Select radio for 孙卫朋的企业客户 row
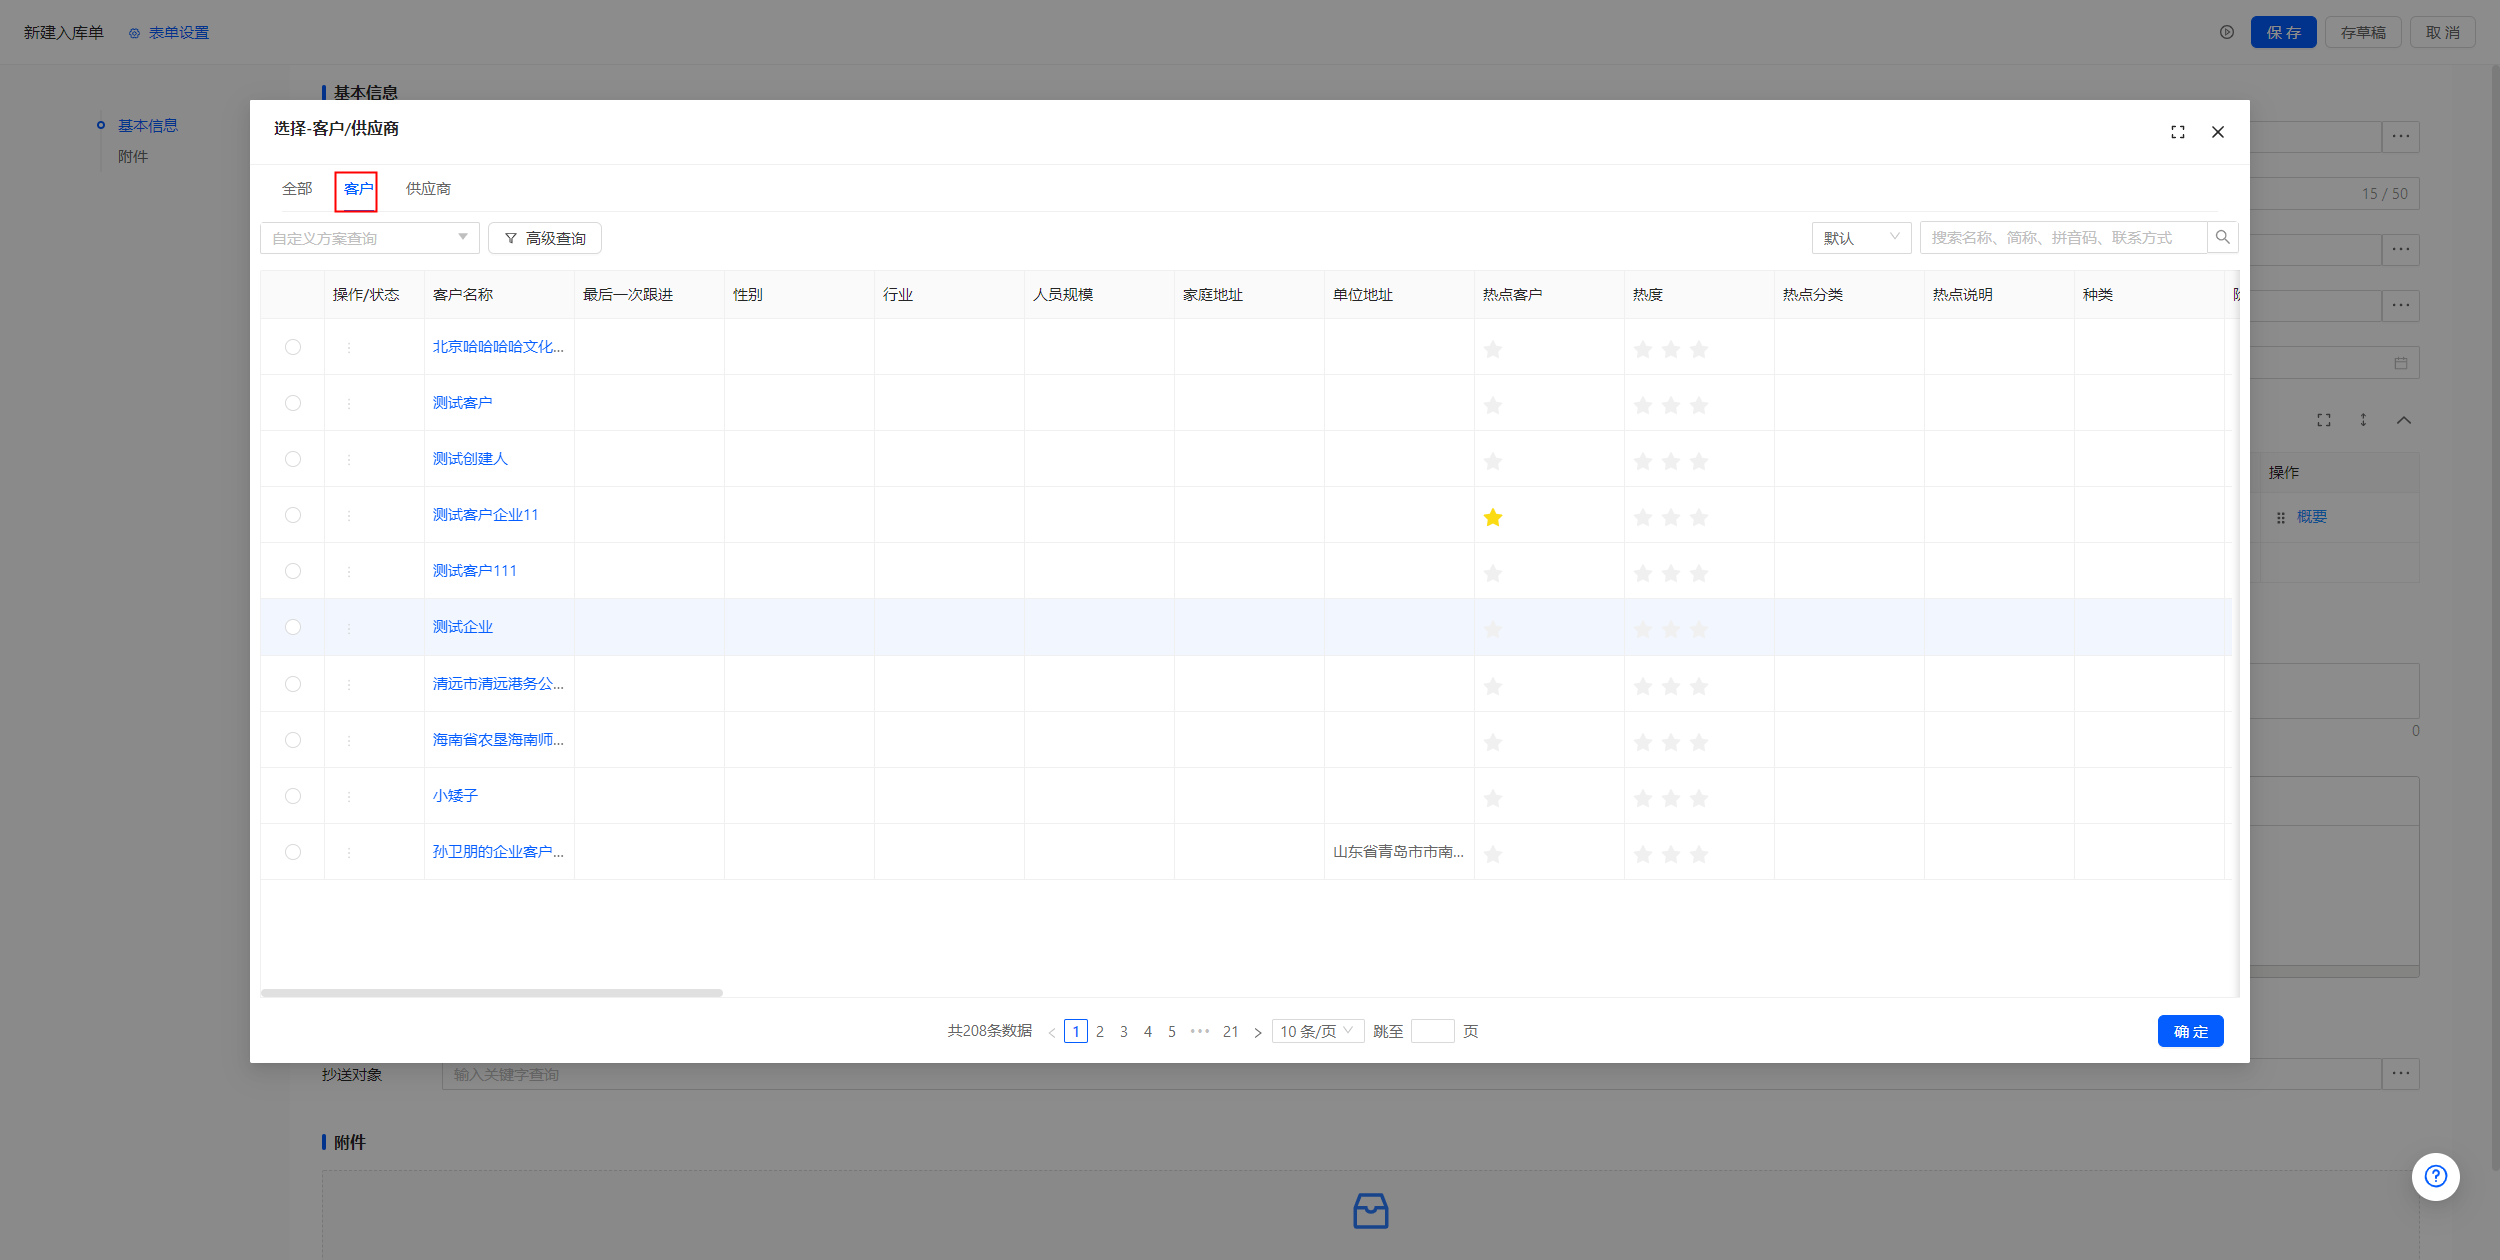 292,852
